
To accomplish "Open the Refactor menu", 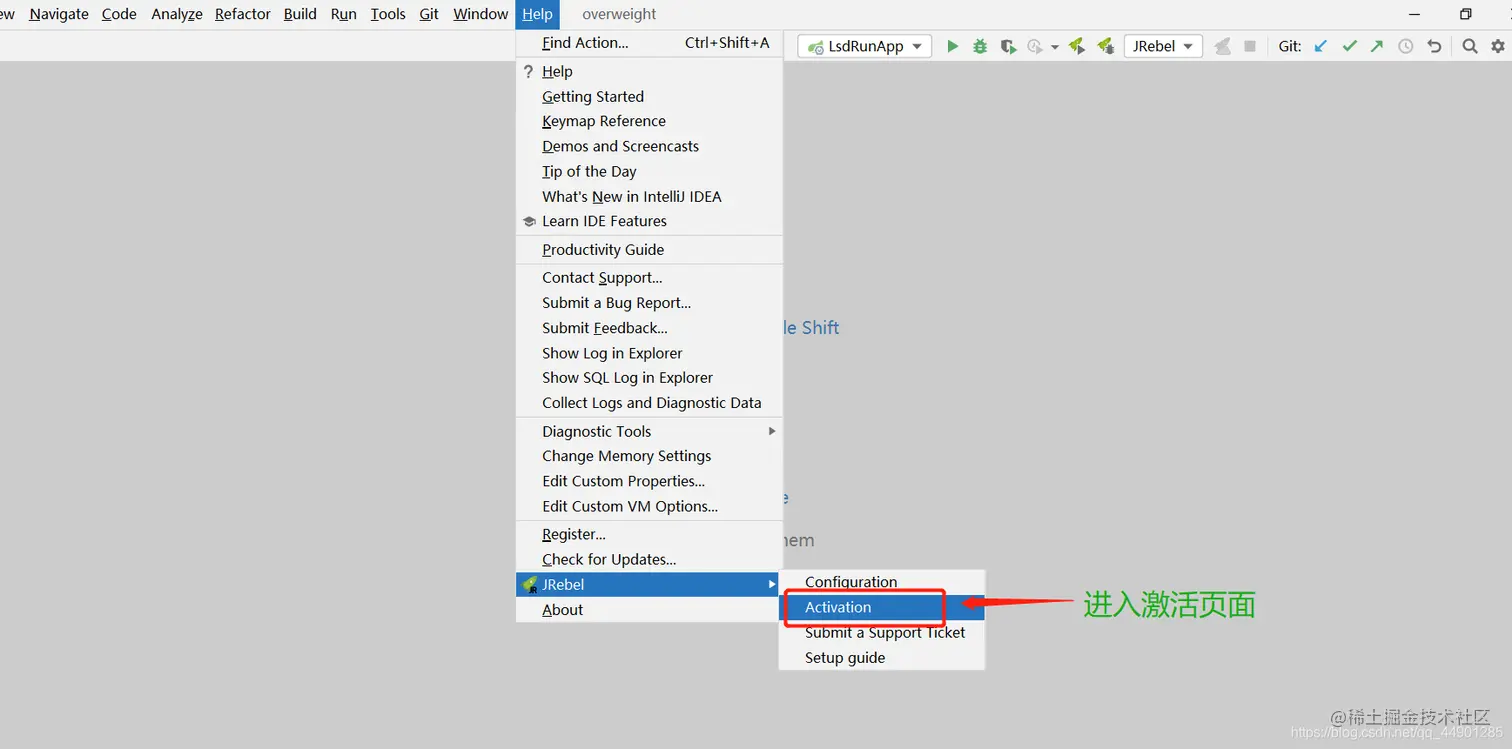I will coord(243,14).
